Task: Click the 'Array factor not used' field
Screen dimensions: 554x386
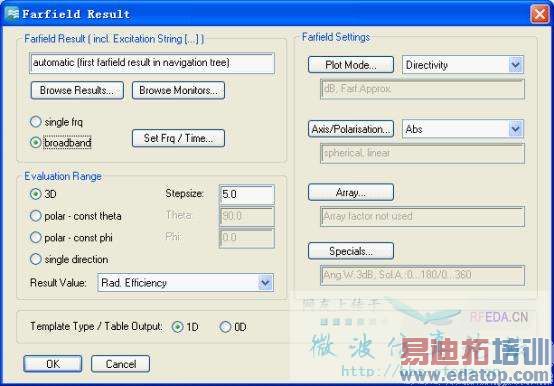Action: point(422,216)
